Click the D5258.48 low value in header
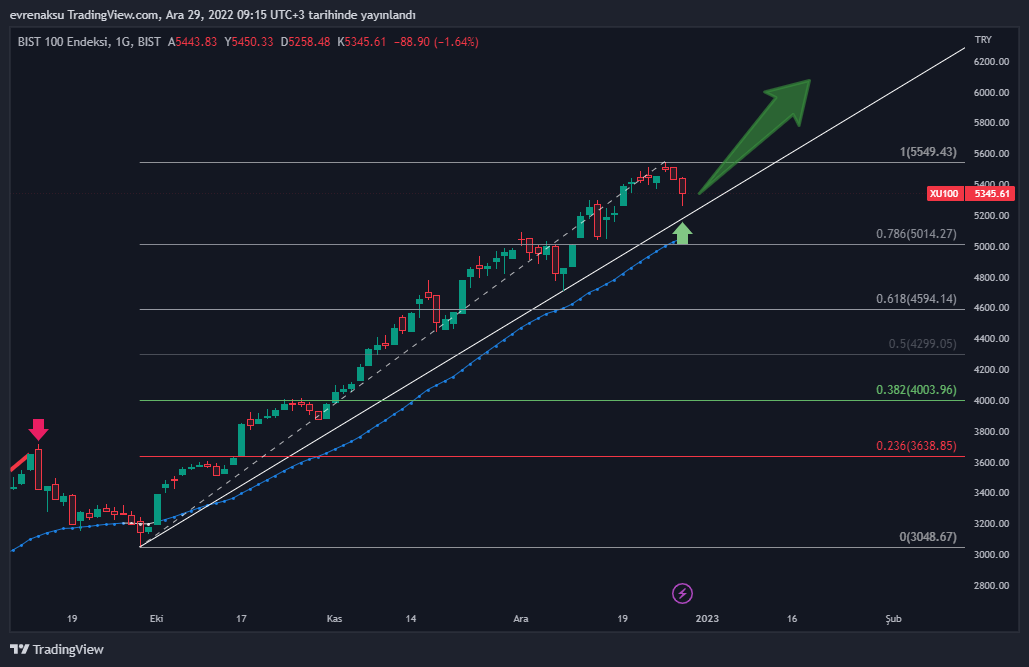Screen dimensions: 1029x667 click(305, 42)
